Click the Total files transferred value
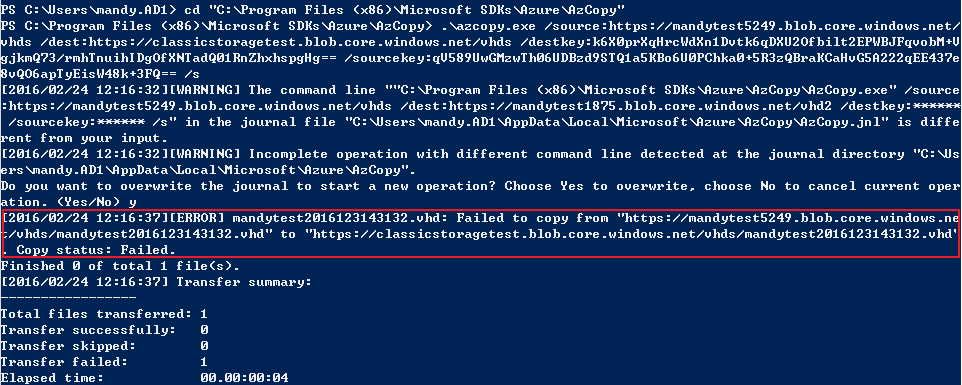 204,314
